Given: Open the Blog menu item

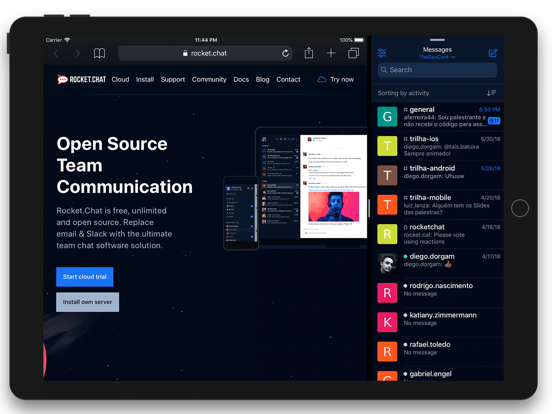Looking at the screenshot, I should [263, 80].
